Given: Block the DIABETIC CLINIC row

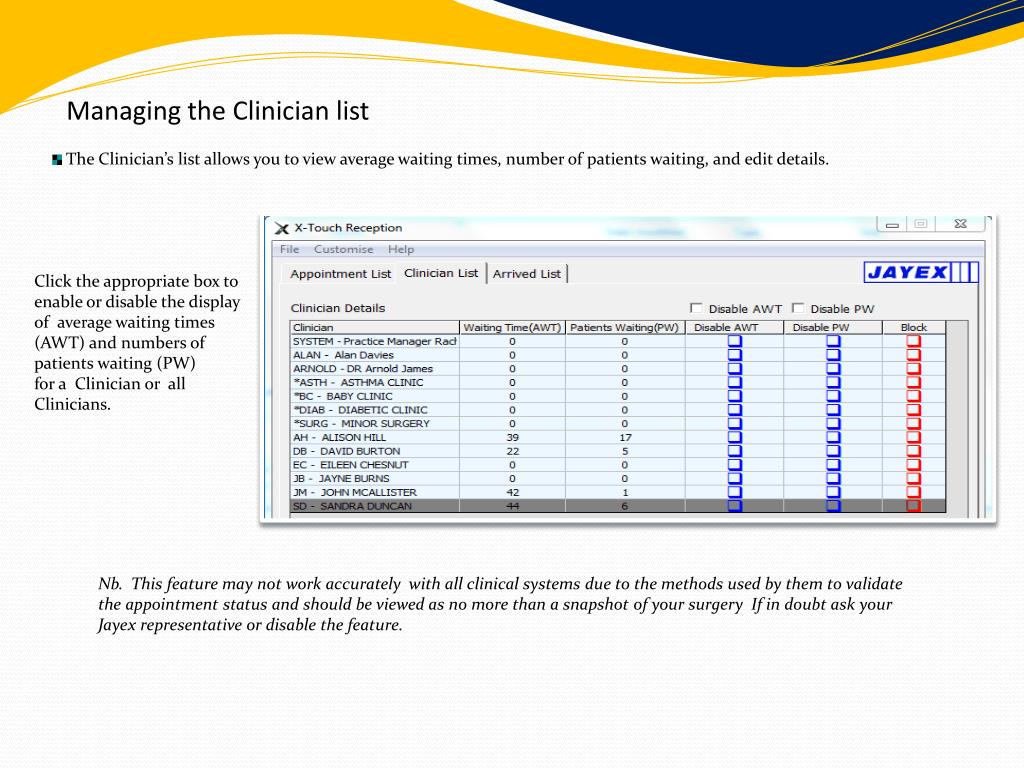Looking at the screenshot, I should pyautogui.click(x=913, y=409).
